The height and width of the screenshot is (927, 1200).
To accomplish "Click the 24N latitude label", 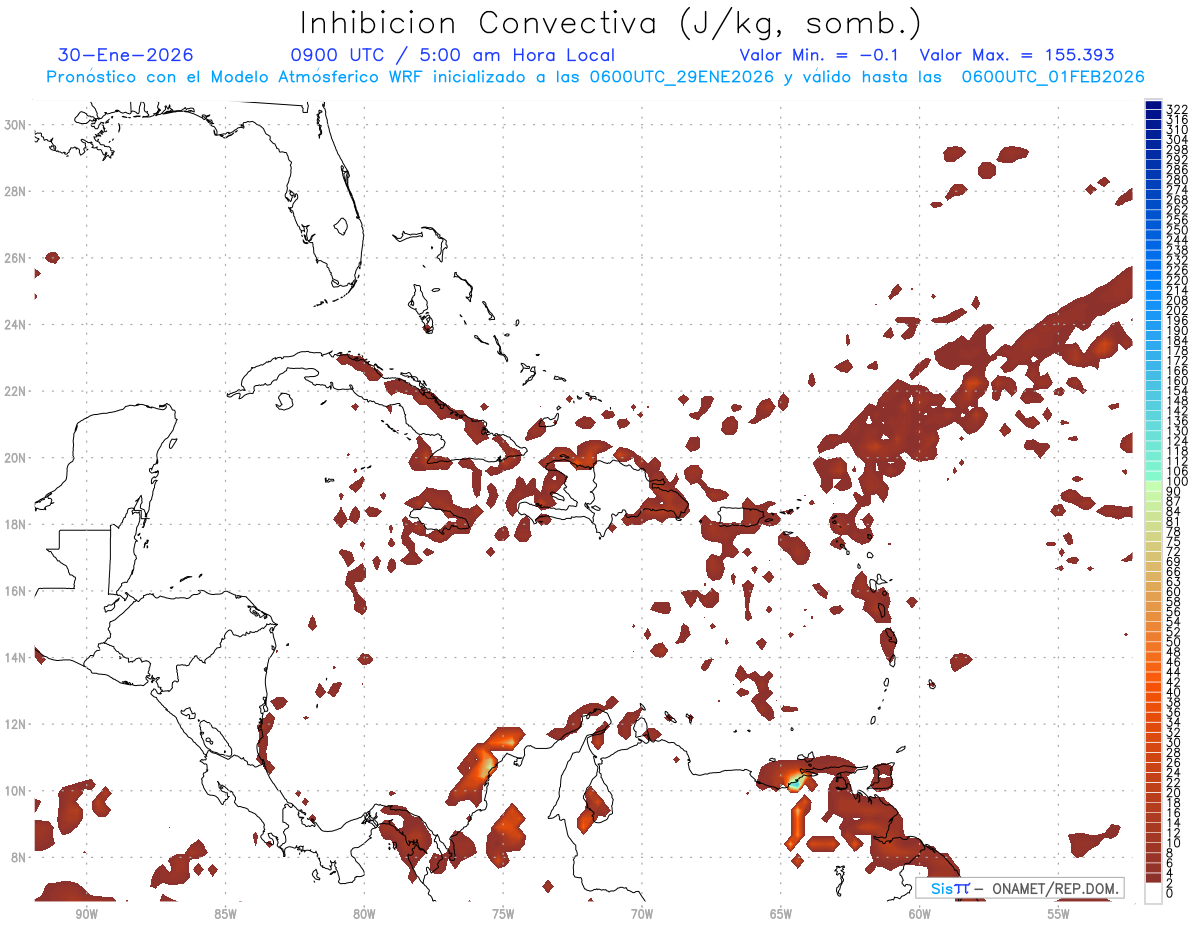I will (x=16, y=325).
